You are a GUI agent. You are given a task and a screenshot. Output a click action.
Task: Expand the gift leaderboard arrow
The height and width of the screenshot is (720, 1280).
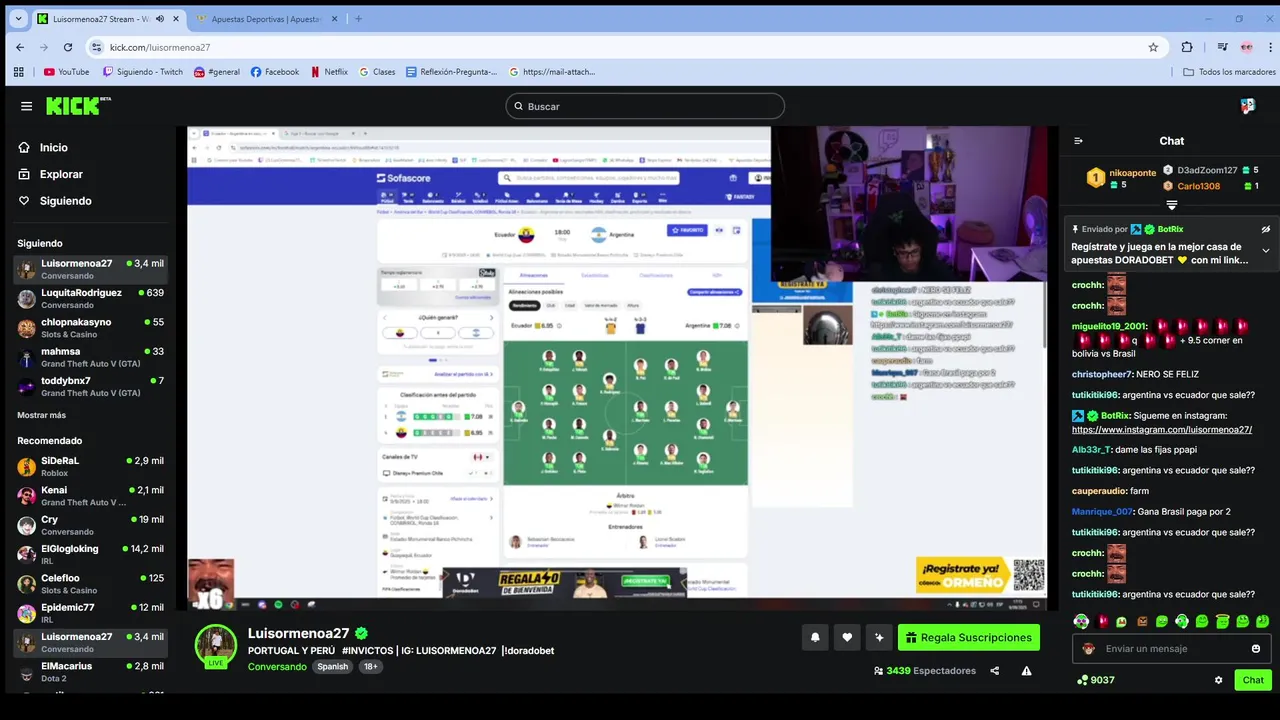1172,205
